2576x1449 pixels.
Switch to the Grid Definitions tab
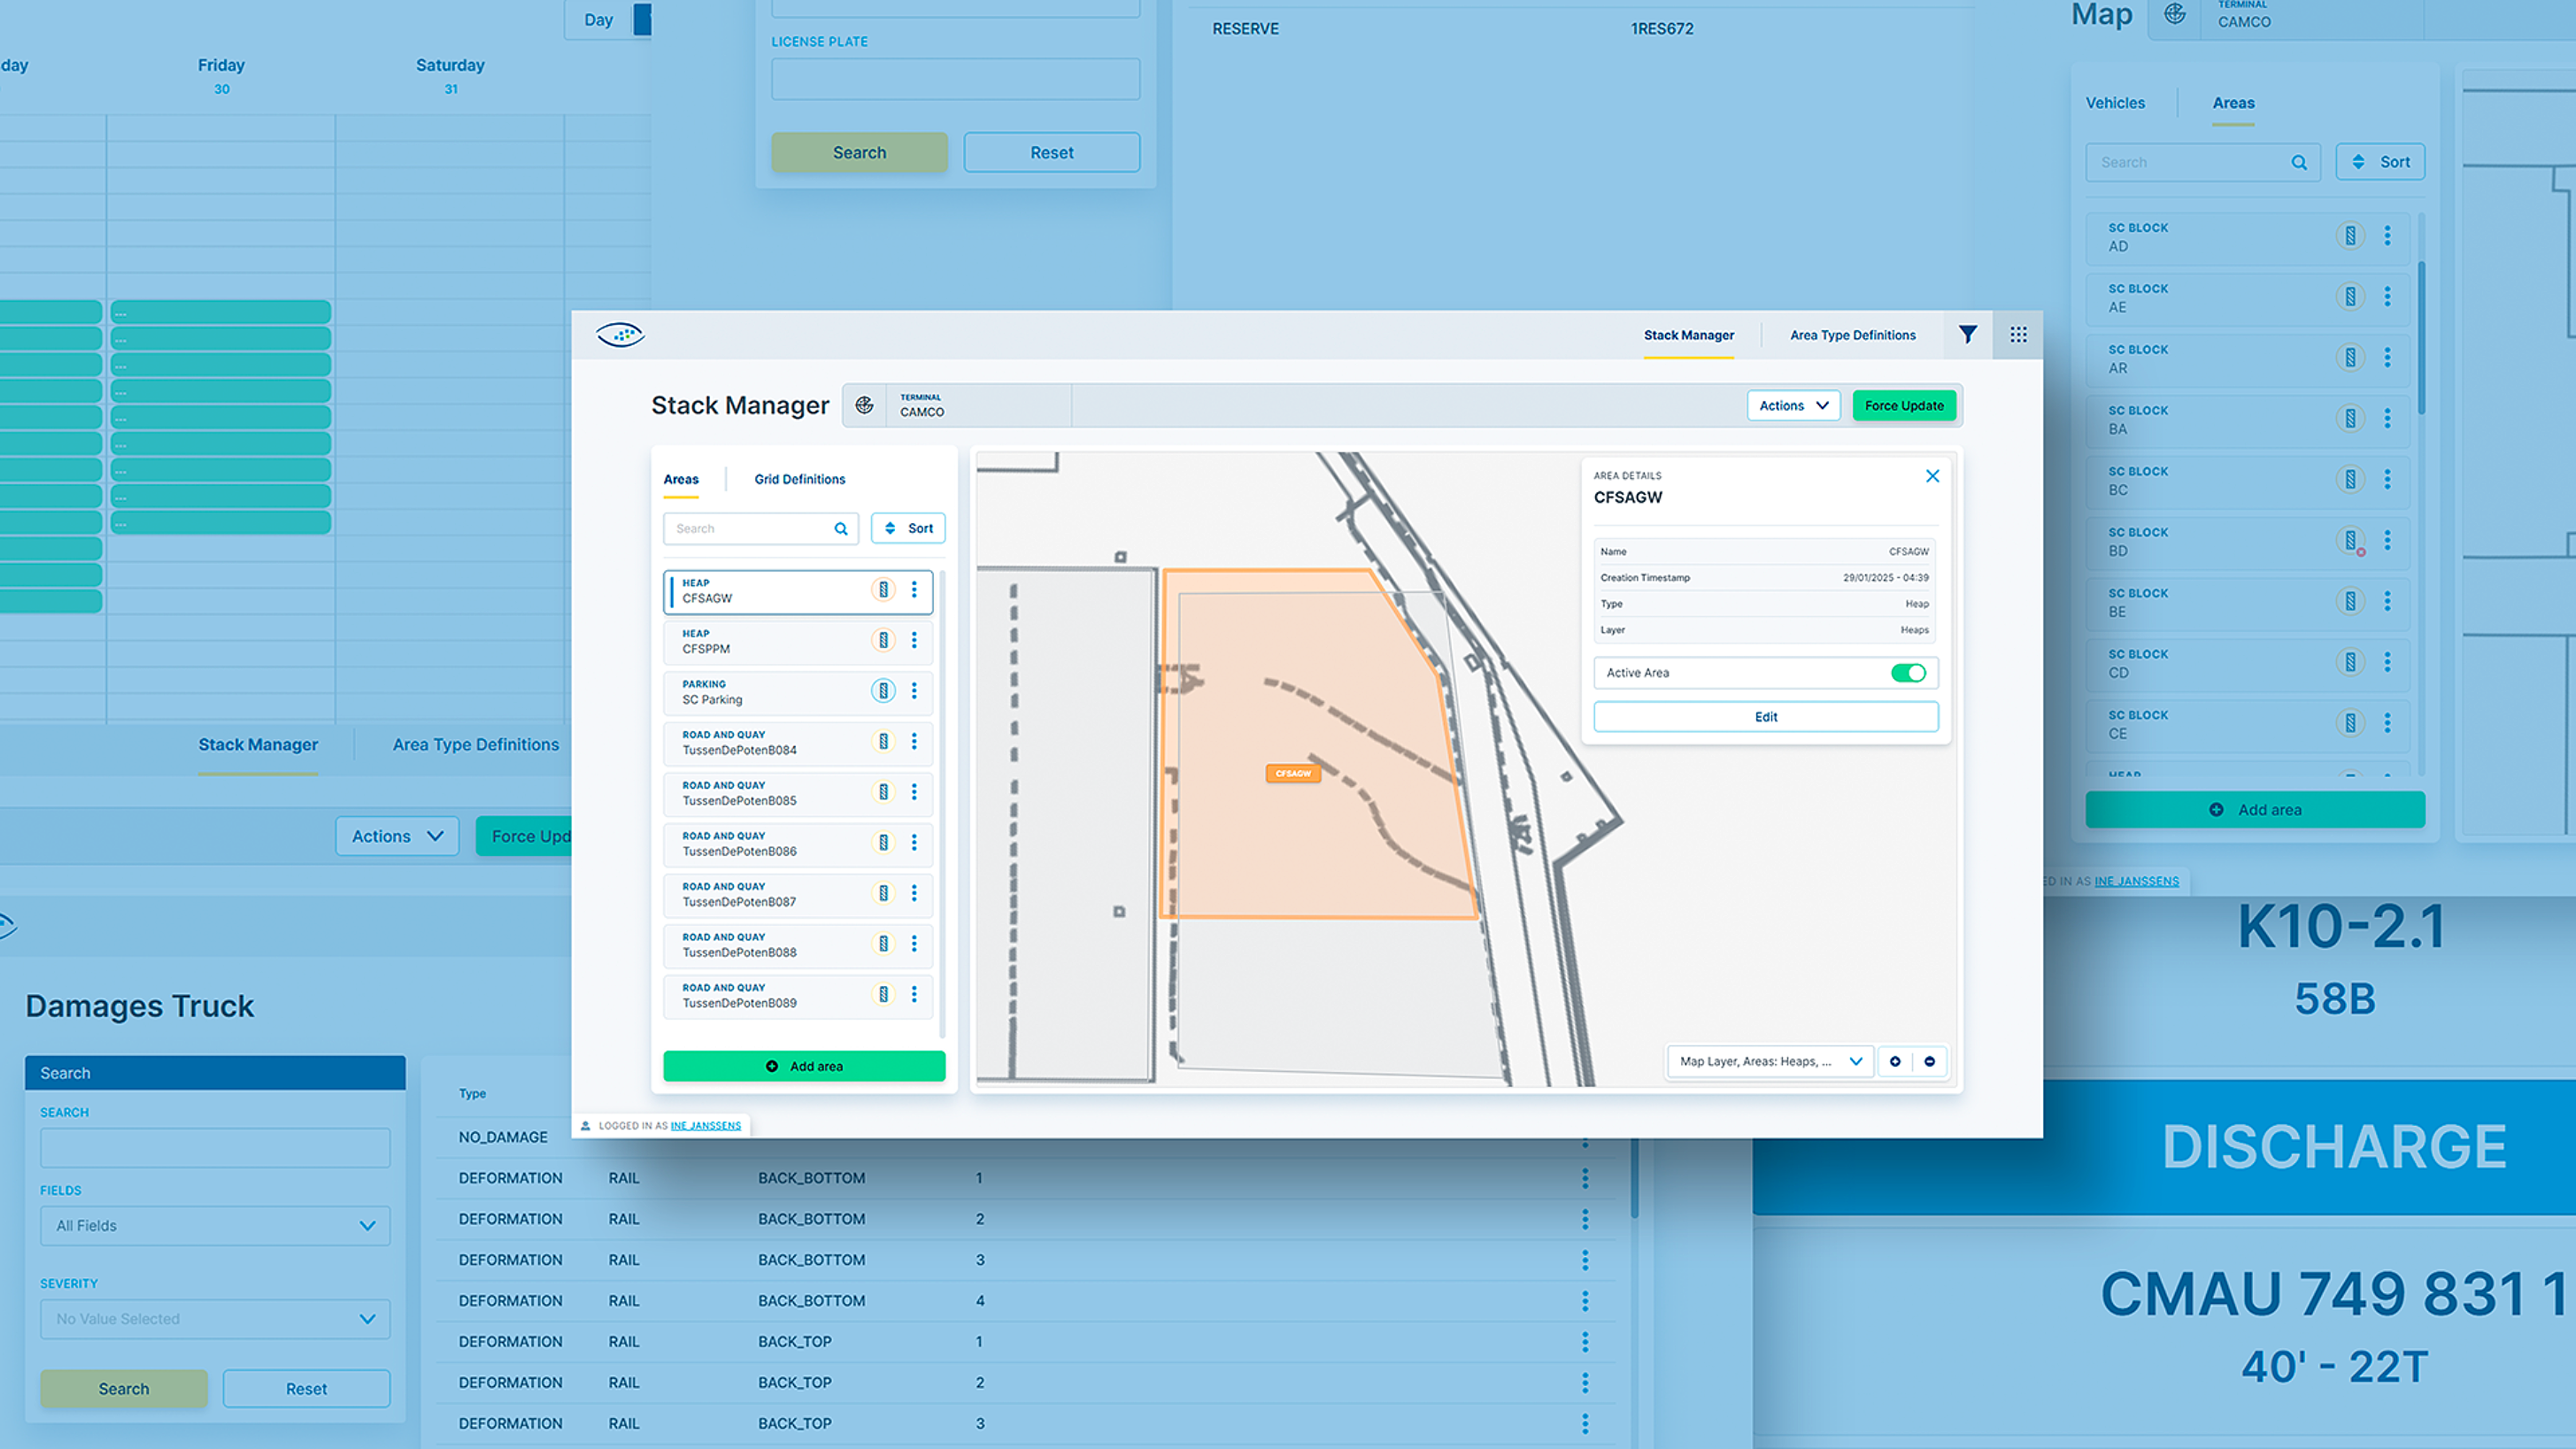[799, 479]
